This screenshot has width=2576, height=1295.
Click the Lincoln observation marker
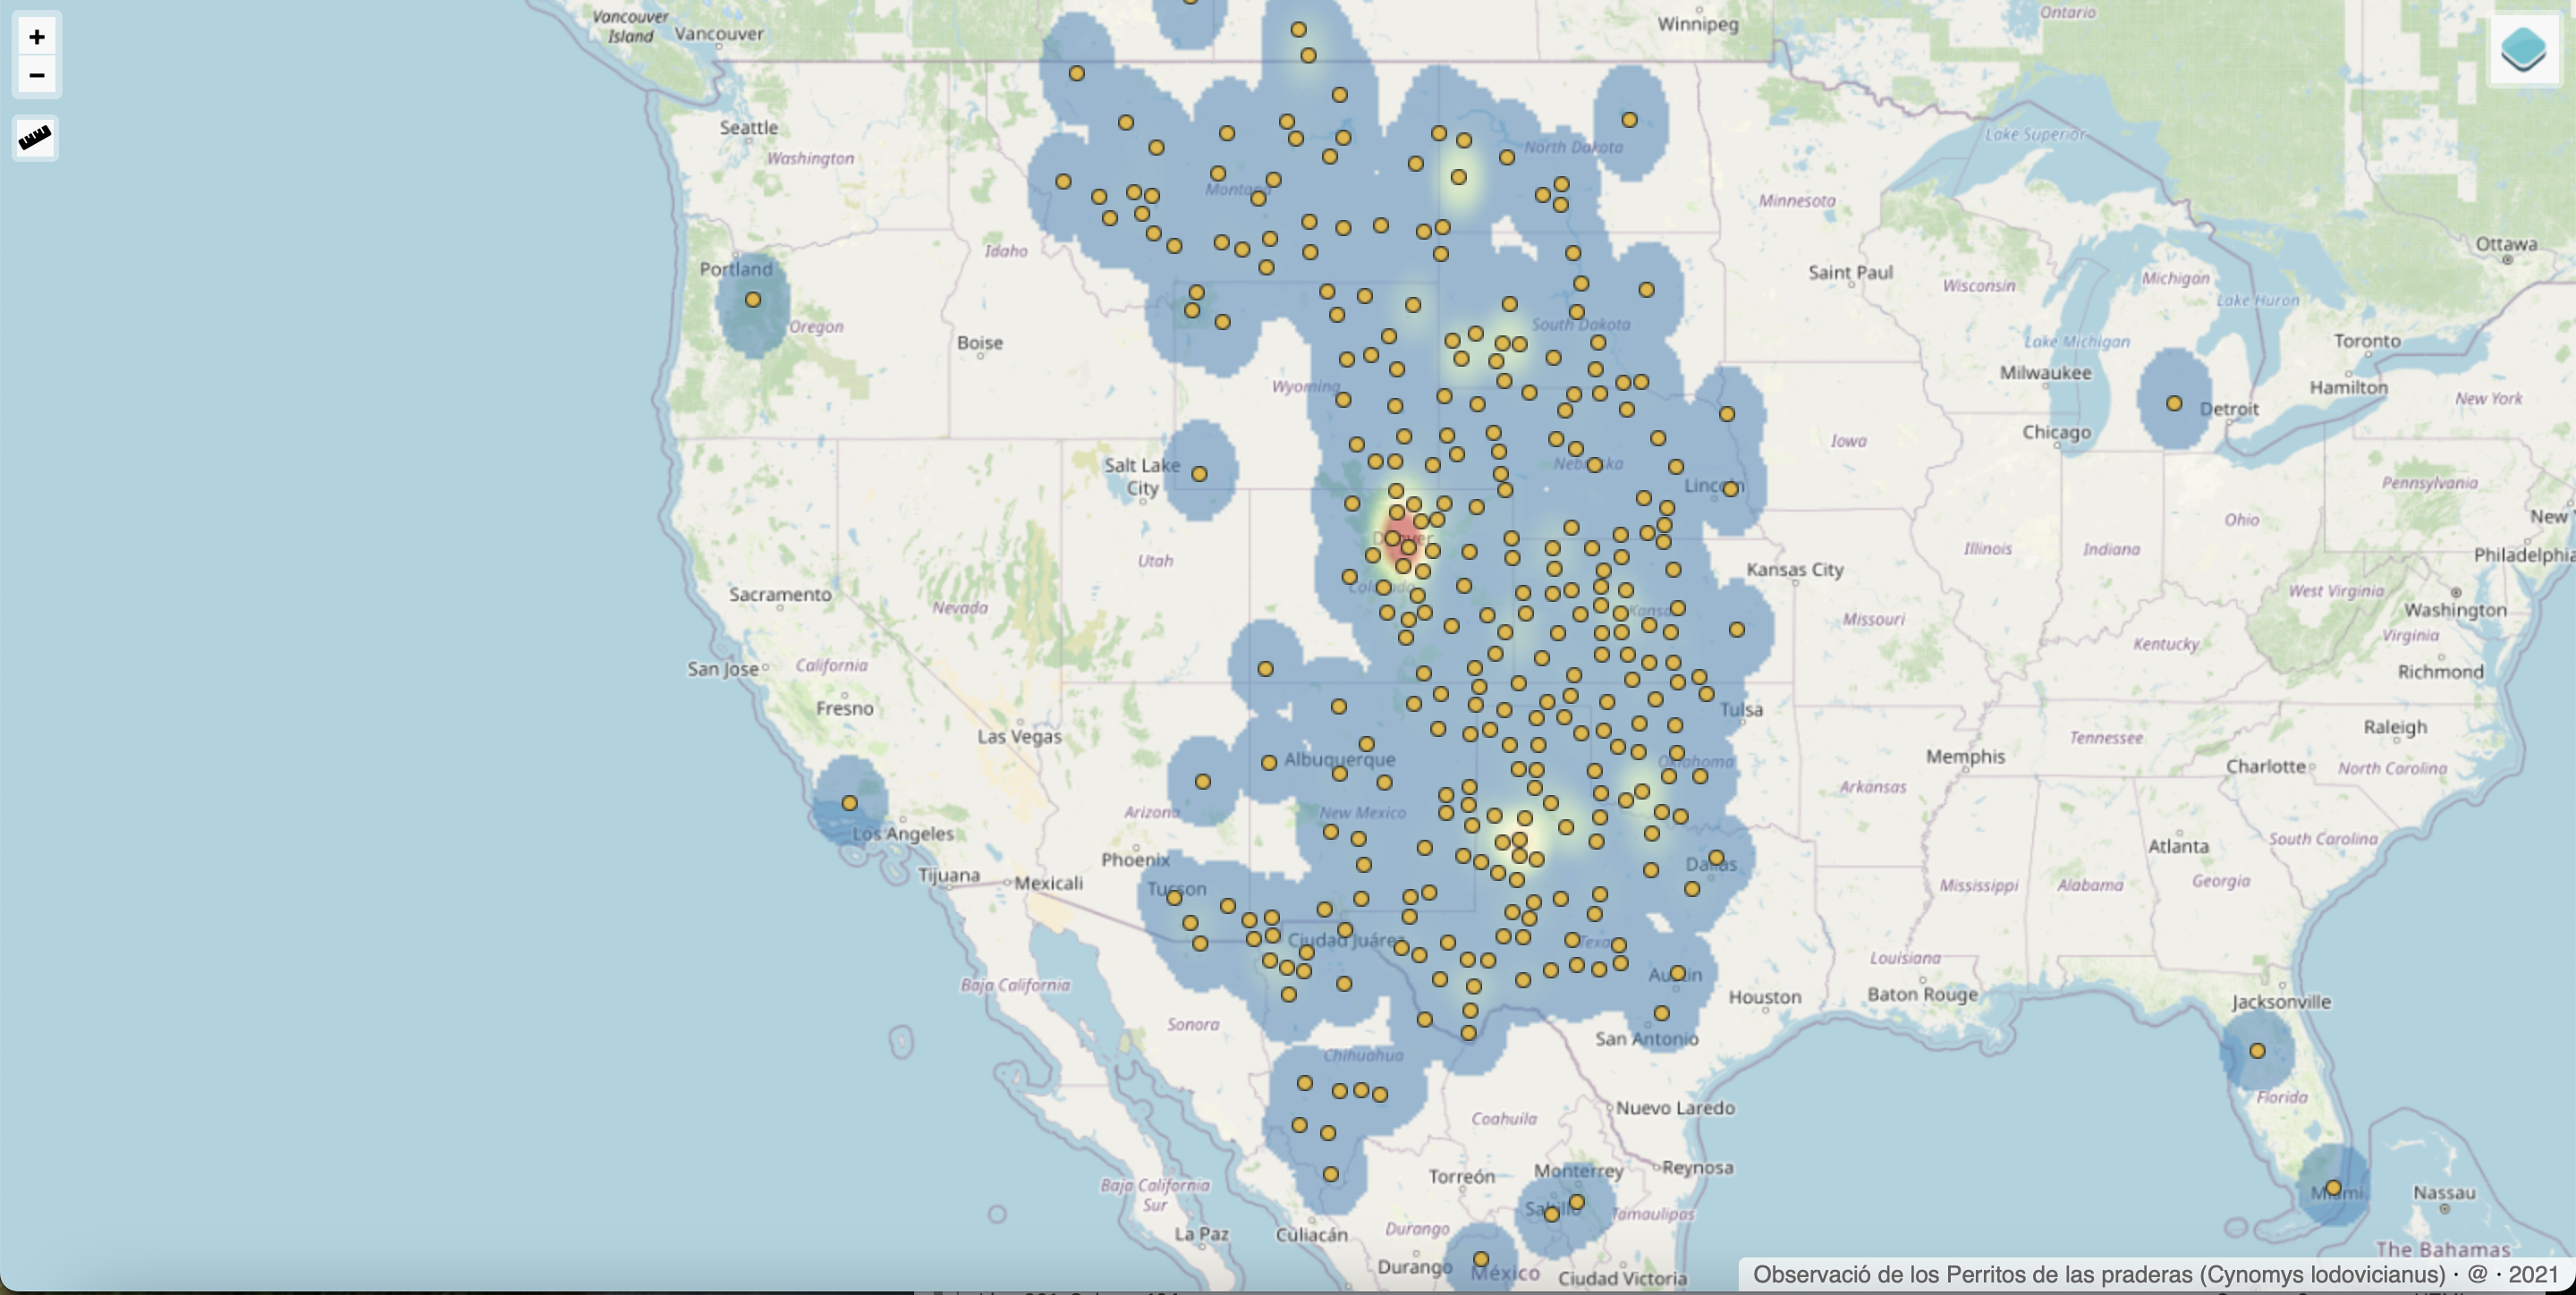1730,489
